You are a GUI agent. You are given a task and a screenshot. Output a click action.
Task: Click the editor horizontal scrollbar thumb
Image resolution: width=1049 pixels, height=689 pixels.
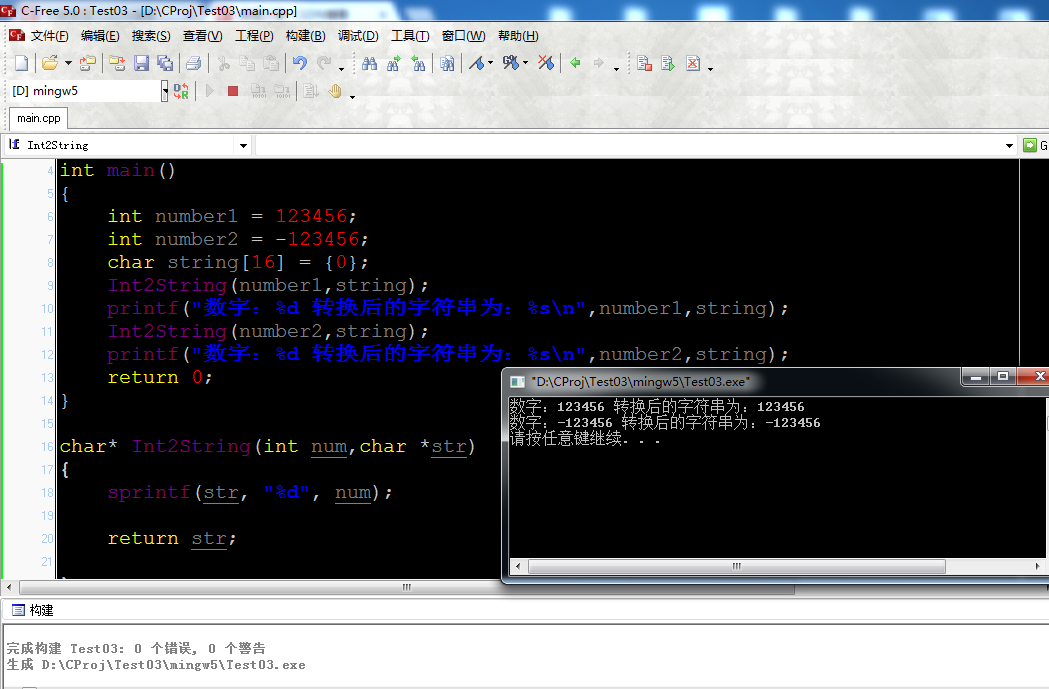[x=407, y=587]
